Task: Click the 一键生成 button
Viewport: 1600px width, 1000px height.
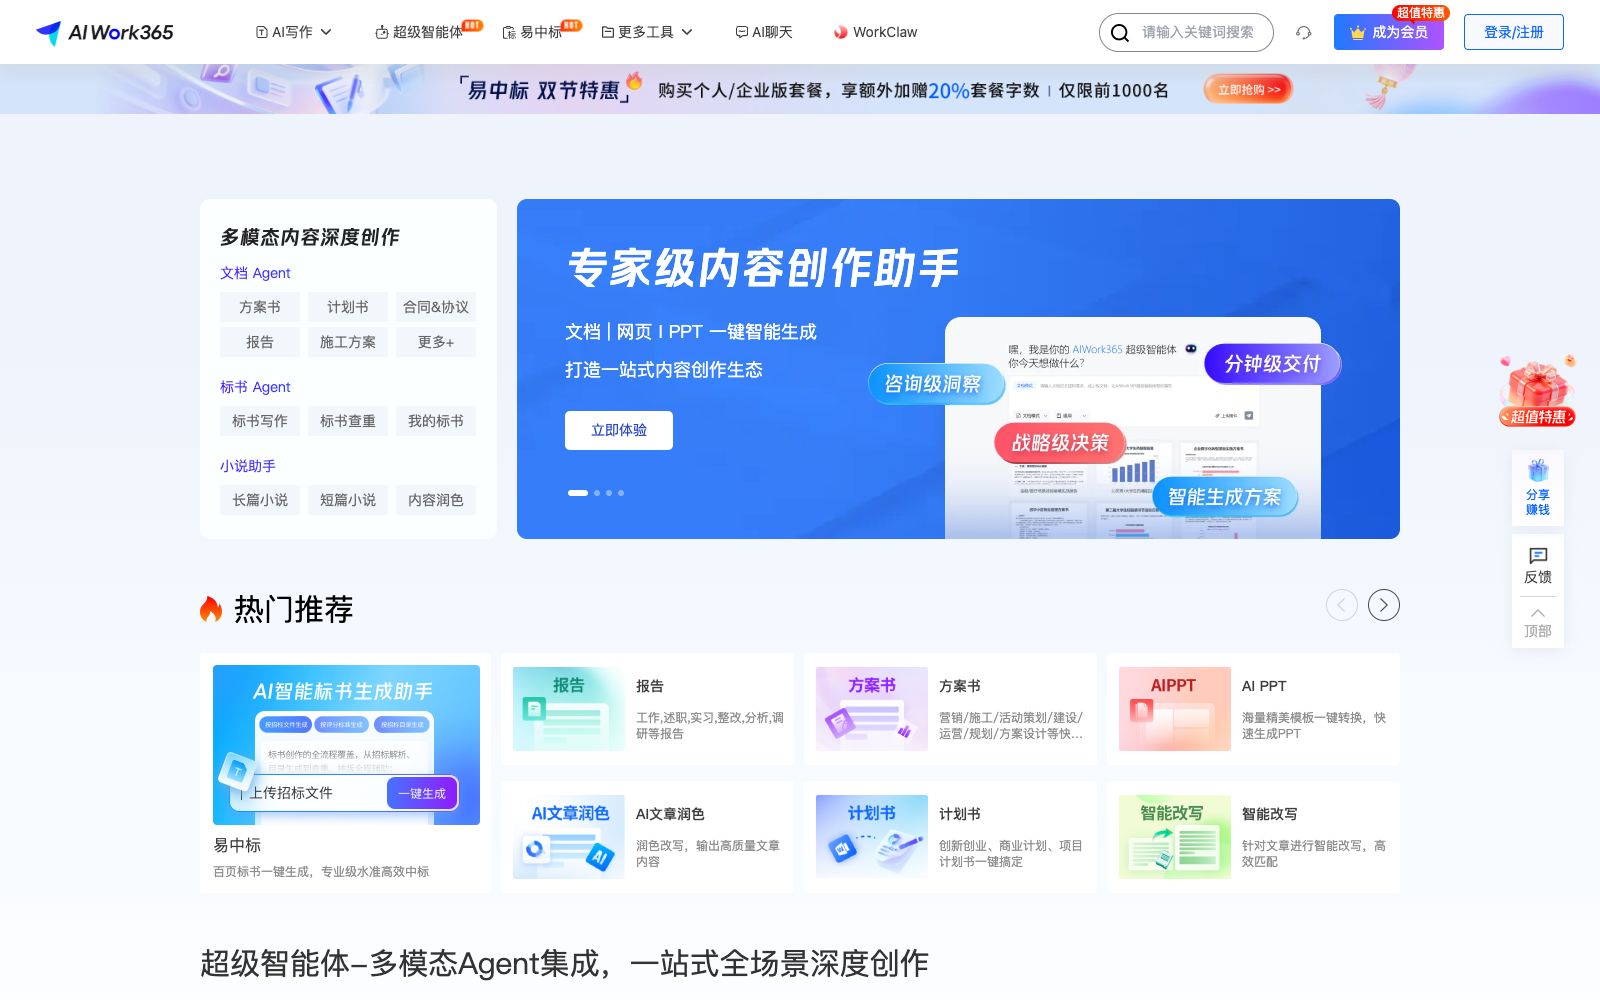Action: point(422,793)
